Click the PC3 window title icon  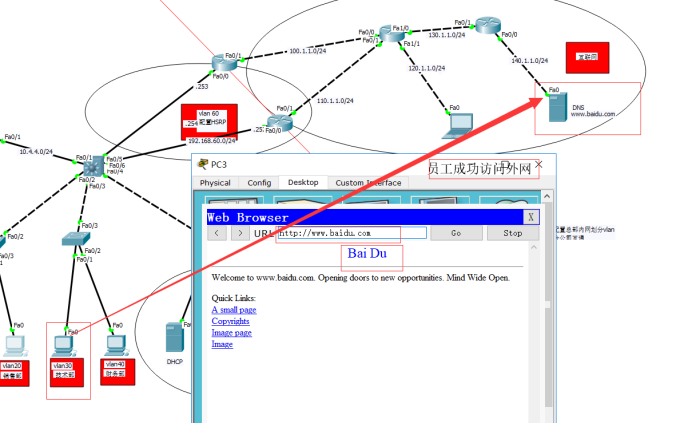[203, 164]
